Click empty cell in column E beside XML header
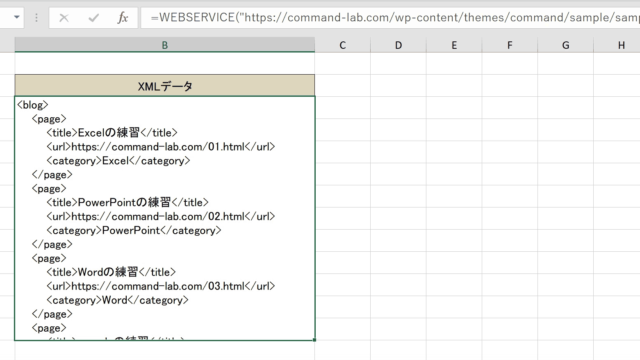Image resolution: width=640 pixels, height=360 pixels. click(454, 86)
